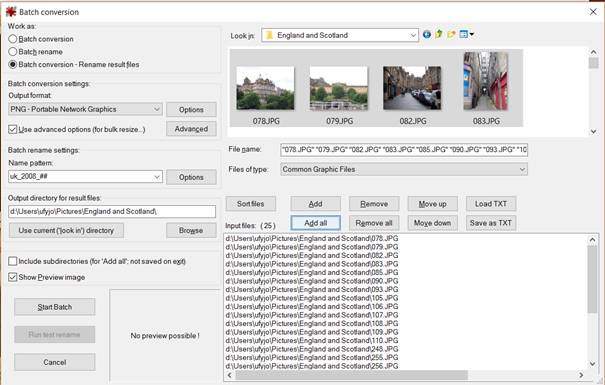605x385 pixels.
Task: Toggle Show Preview image checkbox
Action: (13, 277)
